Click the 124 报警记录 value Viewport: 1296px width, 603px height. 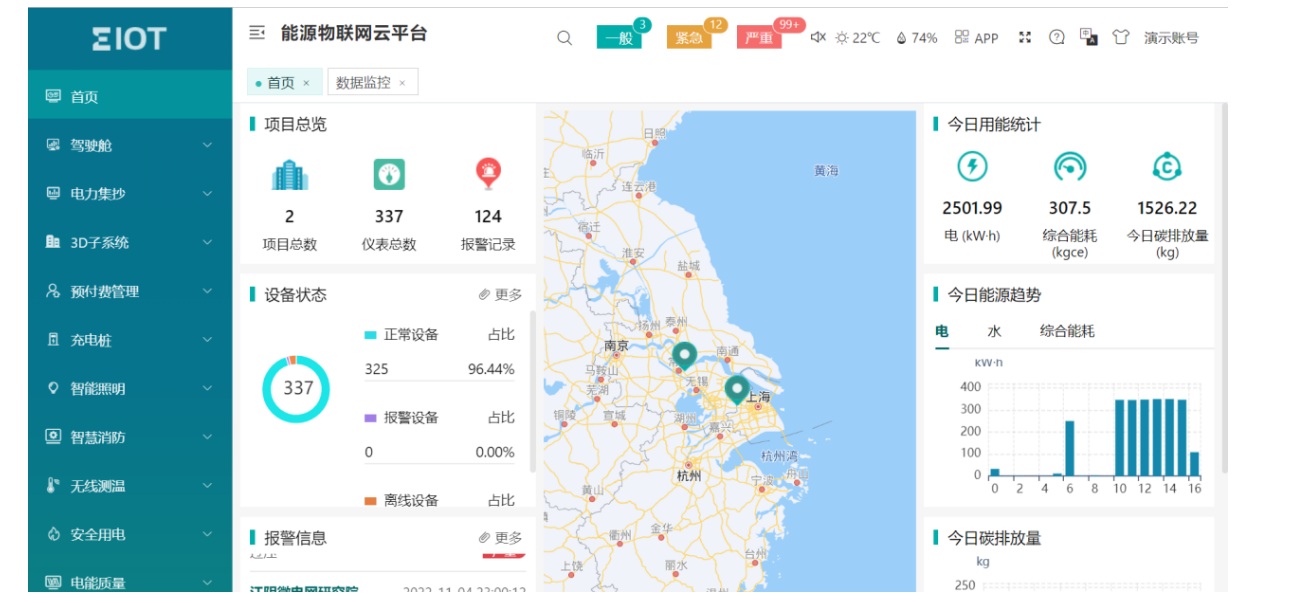coord(488,216)
